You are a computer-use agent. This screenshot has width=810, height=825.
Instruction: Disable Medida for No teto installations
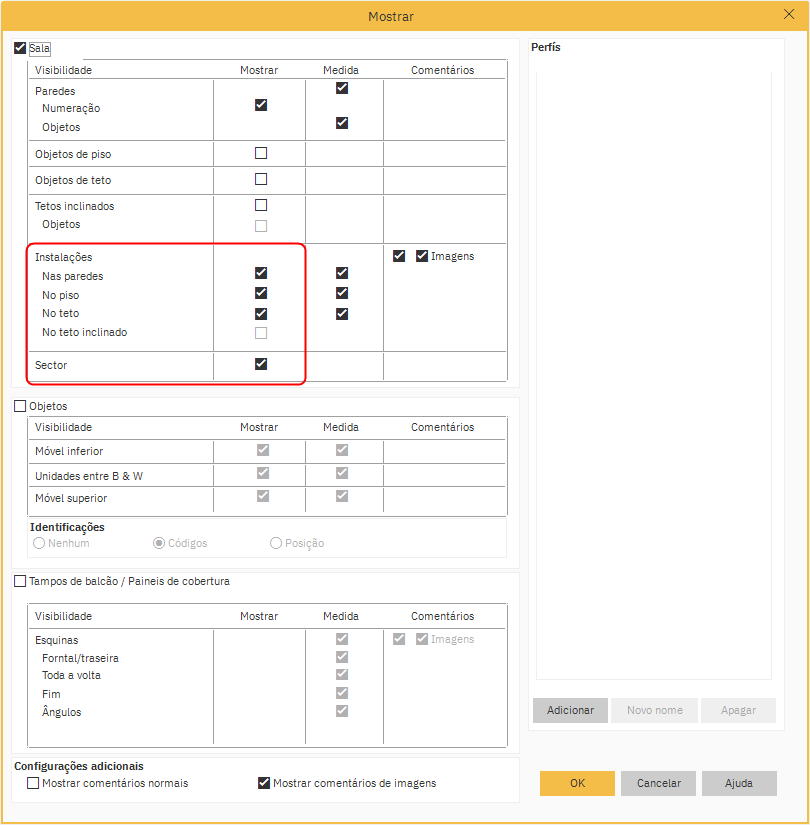tap(342, 313)
